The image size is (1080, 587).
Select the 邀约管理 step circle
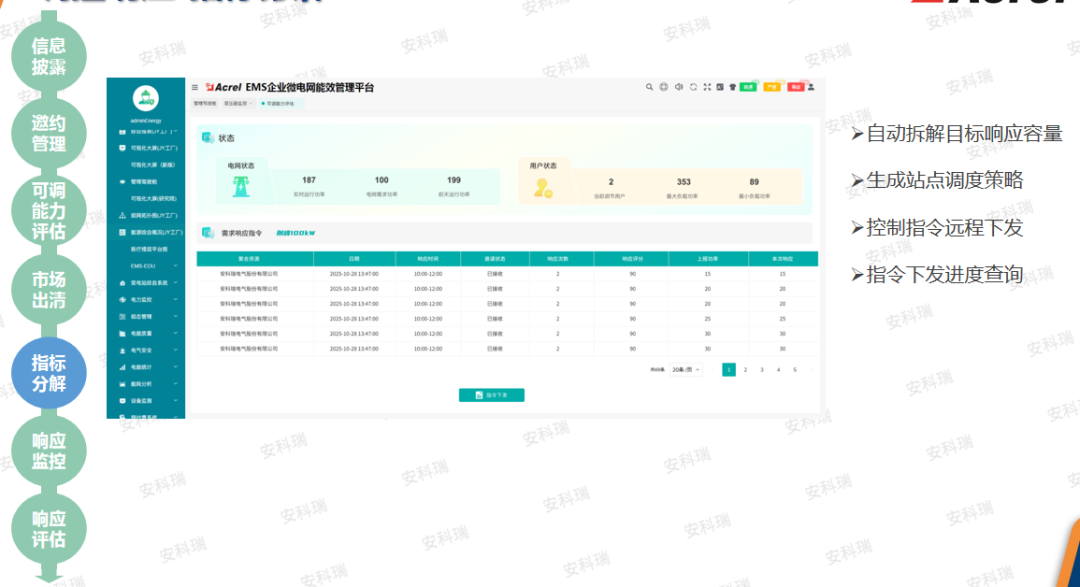tap(49, 133)
